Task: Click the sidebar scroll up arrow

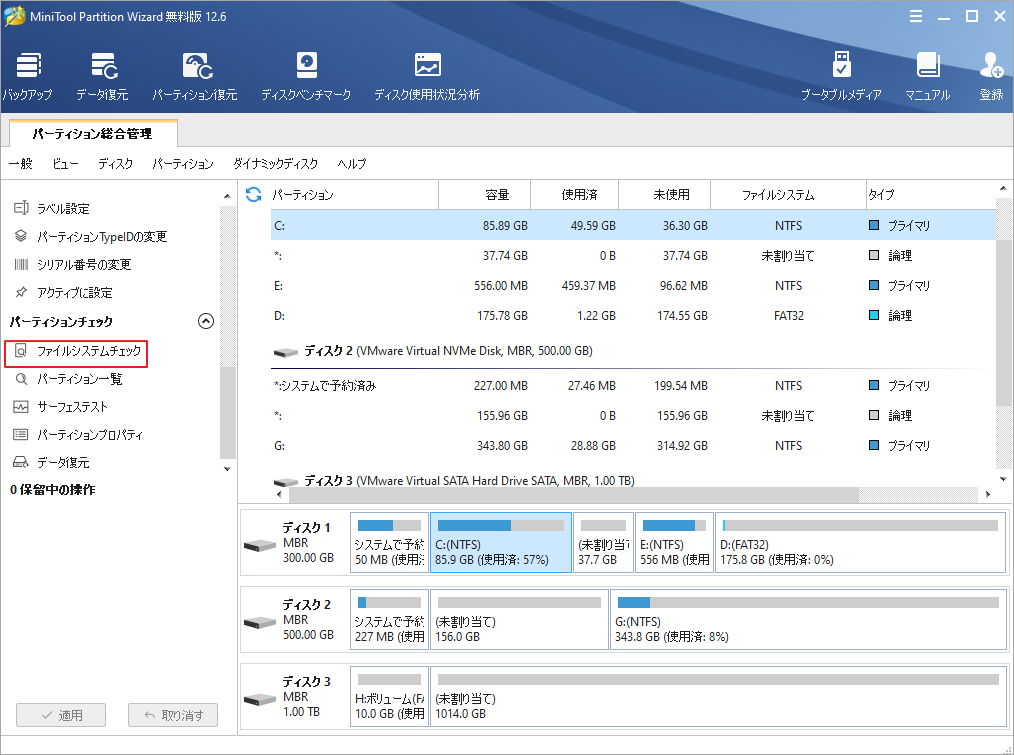Action: point(227,195)
